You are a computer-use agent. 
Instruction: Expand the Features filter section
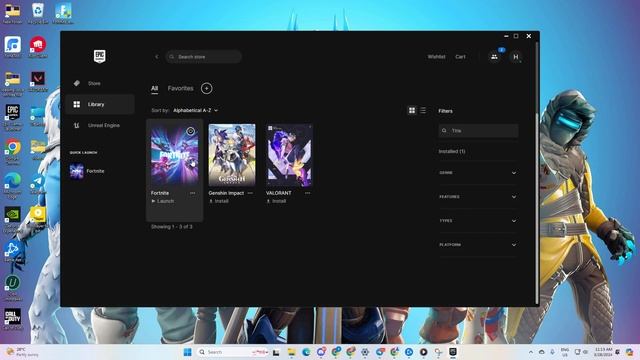point(478,197)
